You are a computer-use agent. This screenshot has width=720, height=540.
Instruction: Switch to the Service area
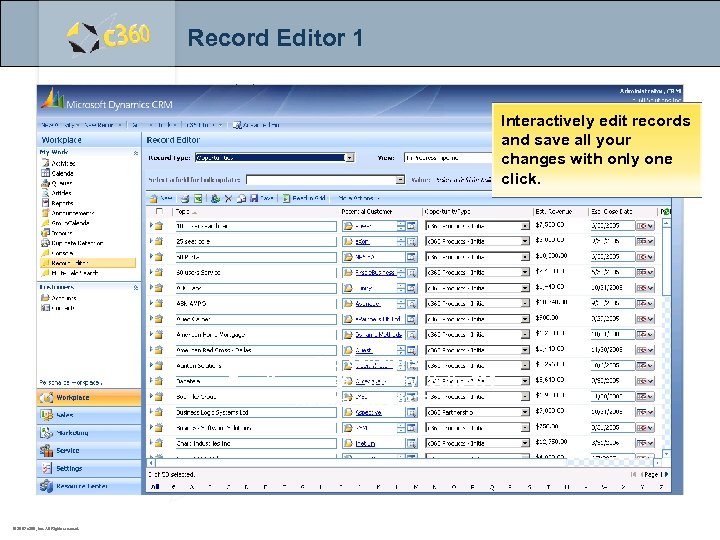[x=89, y=451]
